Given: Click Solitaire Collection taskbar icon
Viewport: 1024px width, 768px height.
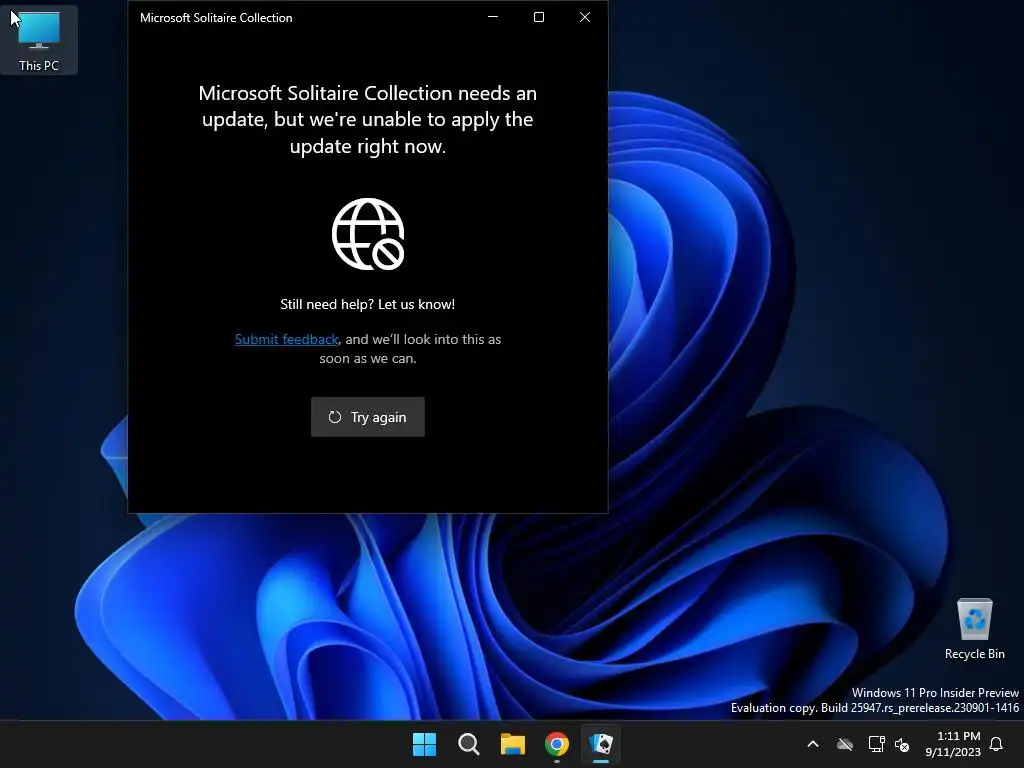Looking at the screenshot, I should point(601,744).
